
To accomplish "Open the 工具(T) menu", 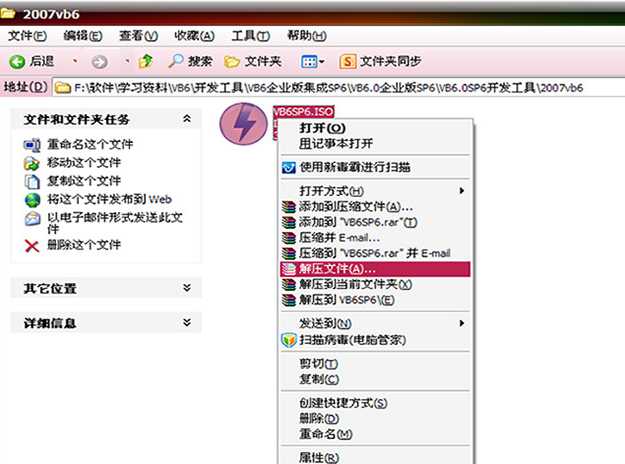I will pos(251,36).
